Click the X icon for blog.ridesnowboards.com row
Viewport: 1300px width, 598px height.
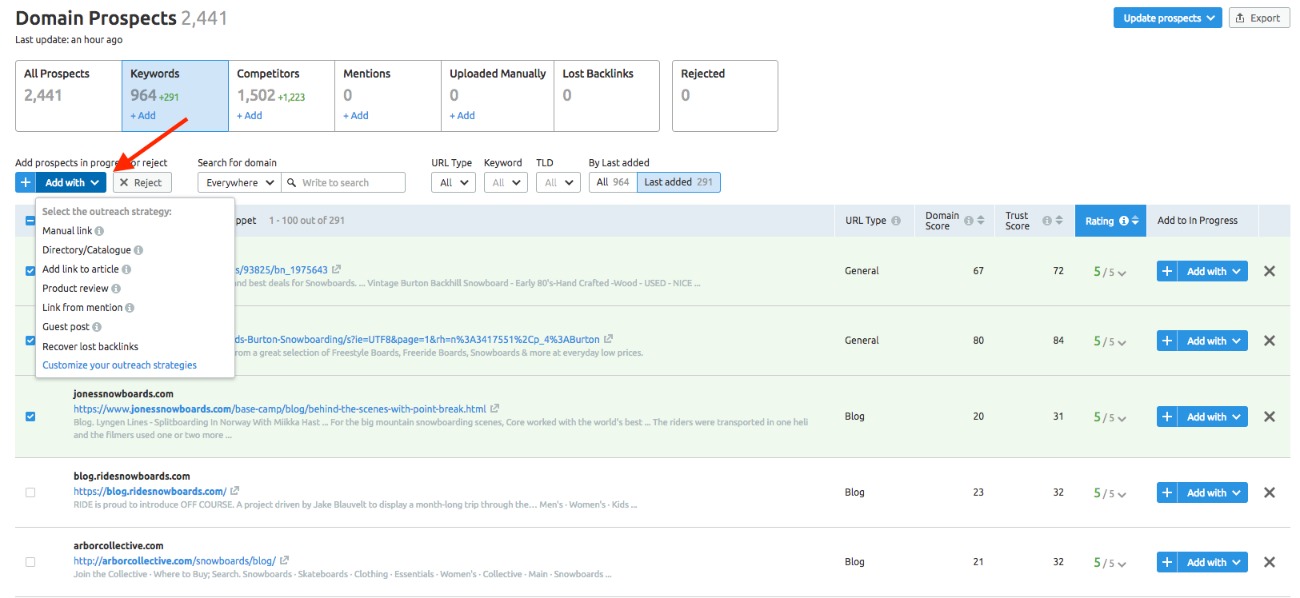(x=1269, y=492)
